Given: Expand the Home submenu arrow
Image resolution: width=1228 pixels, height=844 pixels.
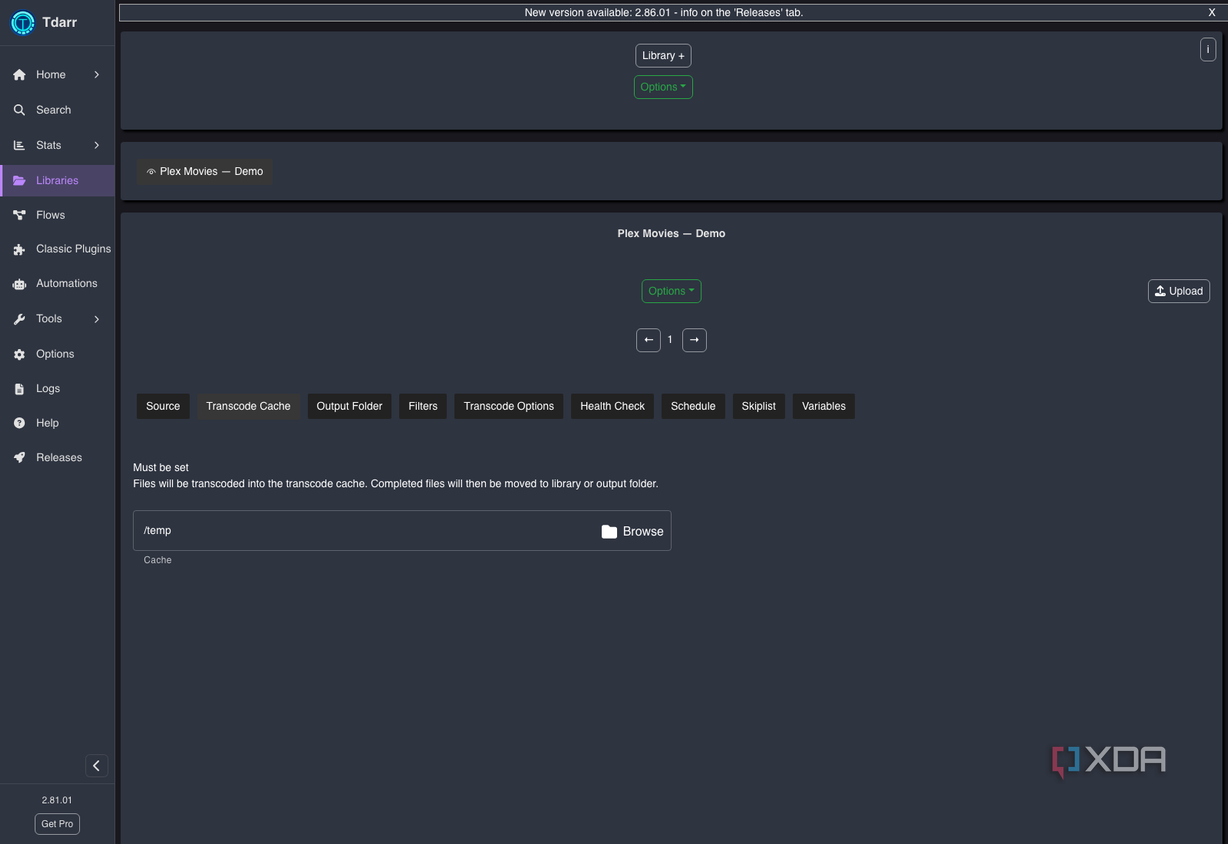Looking at the screenshot, I should click(97, 75).
